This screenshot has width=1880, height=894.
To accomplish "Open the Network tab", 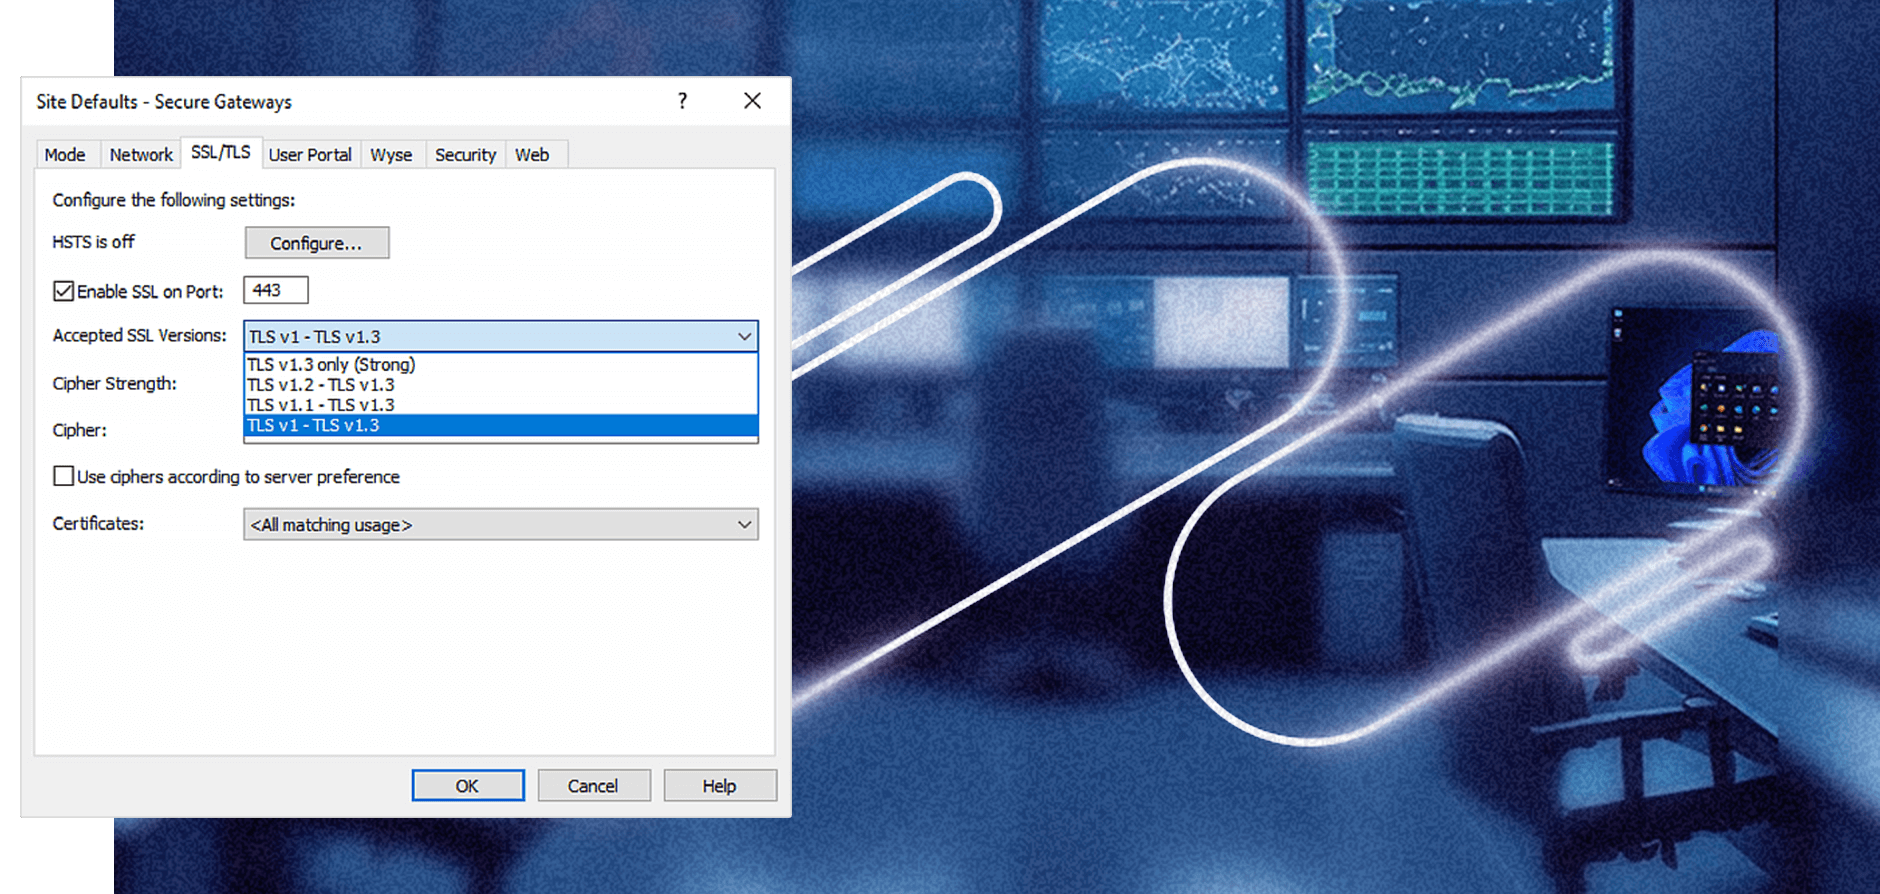I will tap(141, 155).
